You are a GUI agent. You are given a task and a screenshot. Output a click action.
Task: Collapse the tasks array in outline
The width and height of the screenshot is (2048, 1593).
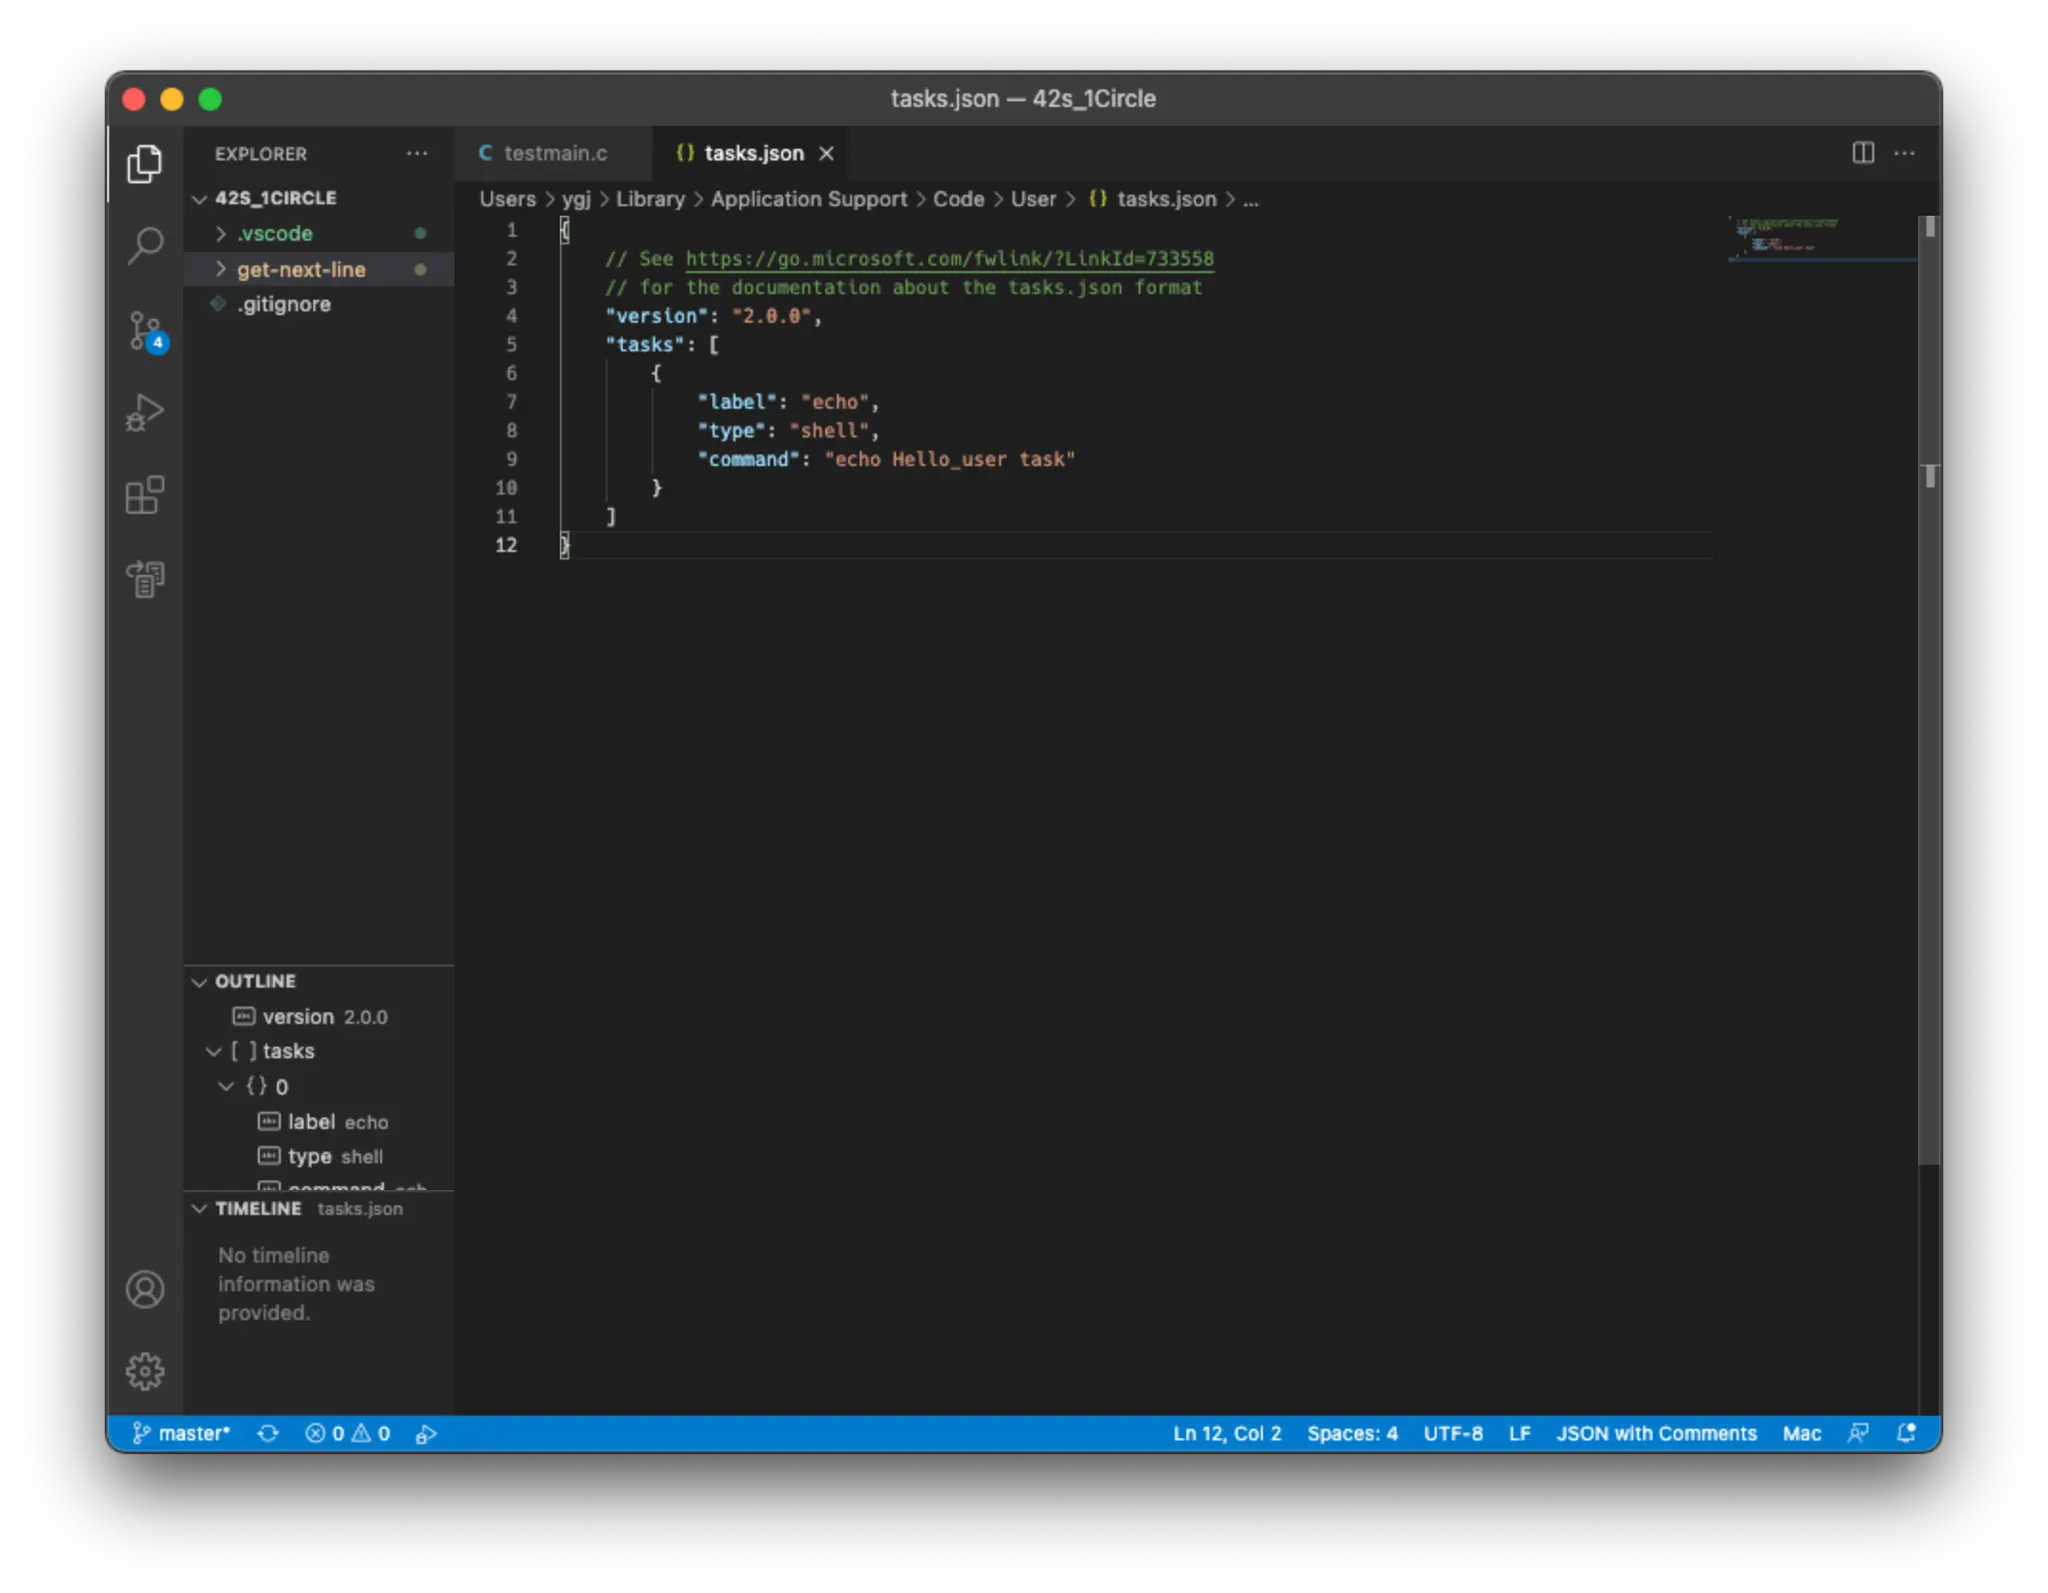pyautogui.click(x=213, y=1051)
